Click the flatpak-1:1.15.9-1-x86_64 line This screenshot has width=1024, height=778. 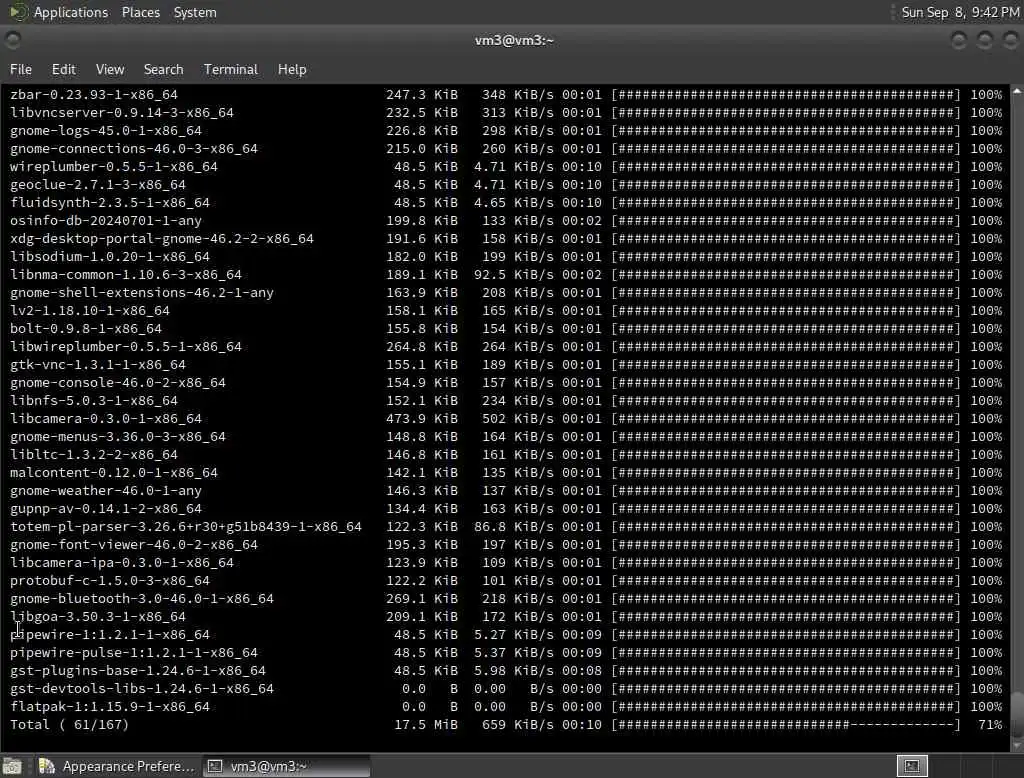[506, 707]
